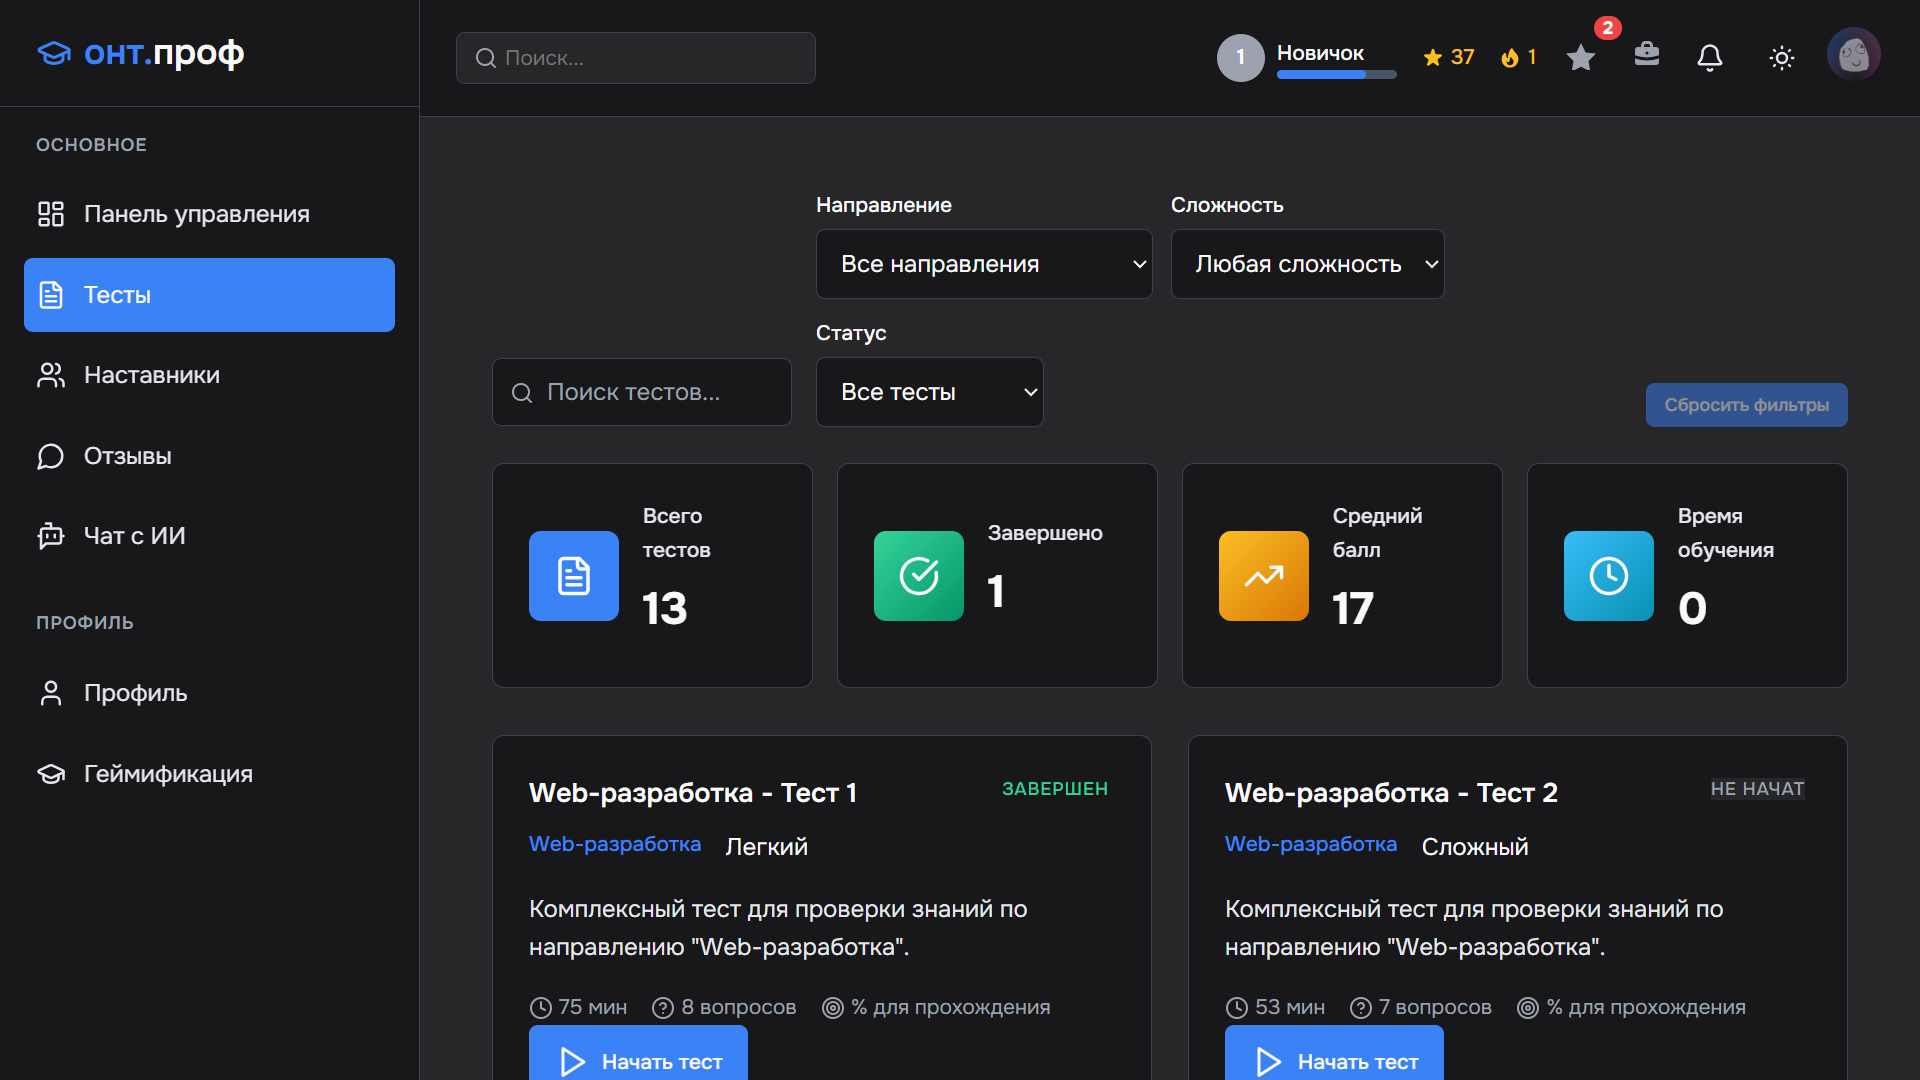Click the flame streak counter icon
1920x1080 pixels.
pos(1510,58)
